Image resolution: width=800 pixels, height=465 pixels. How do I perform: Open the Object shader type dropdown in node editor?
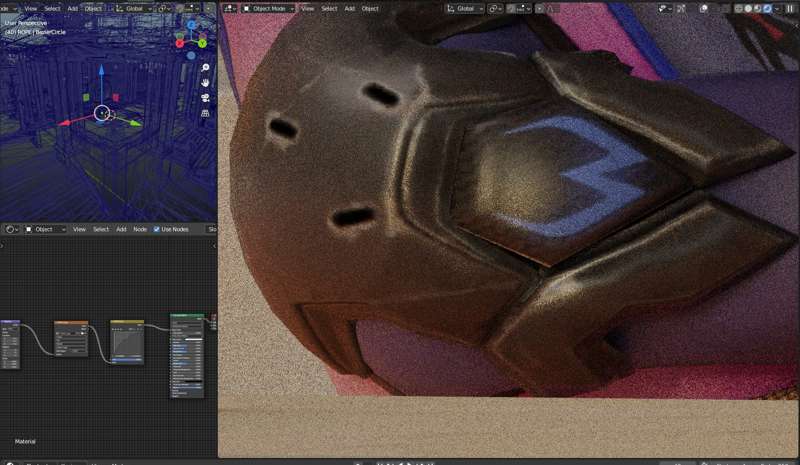pyautogui.click(x=45, y=229)
